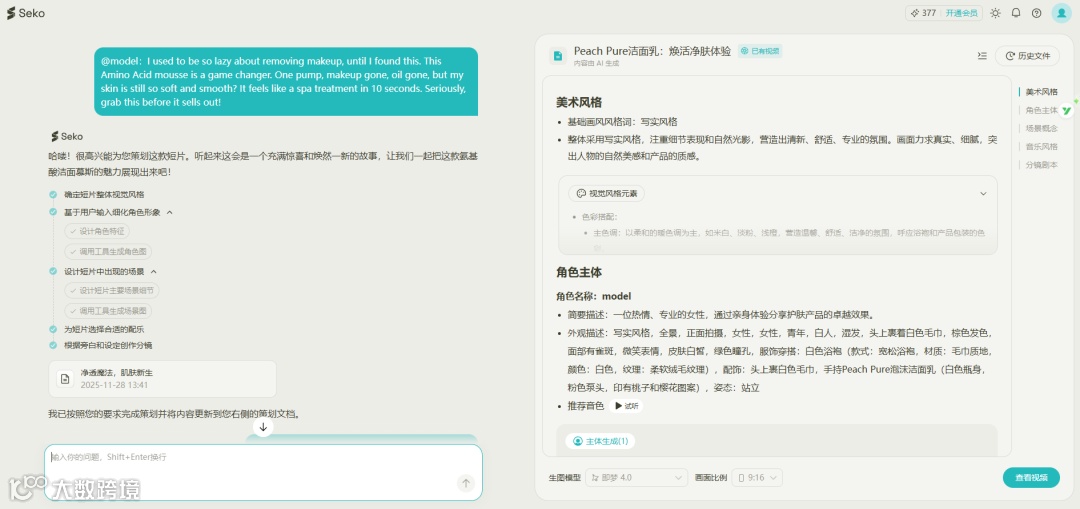Viewport: 1080px width, 509px height.
Task: Open 历史文件 history files
Action: (x=1028, y=56)
